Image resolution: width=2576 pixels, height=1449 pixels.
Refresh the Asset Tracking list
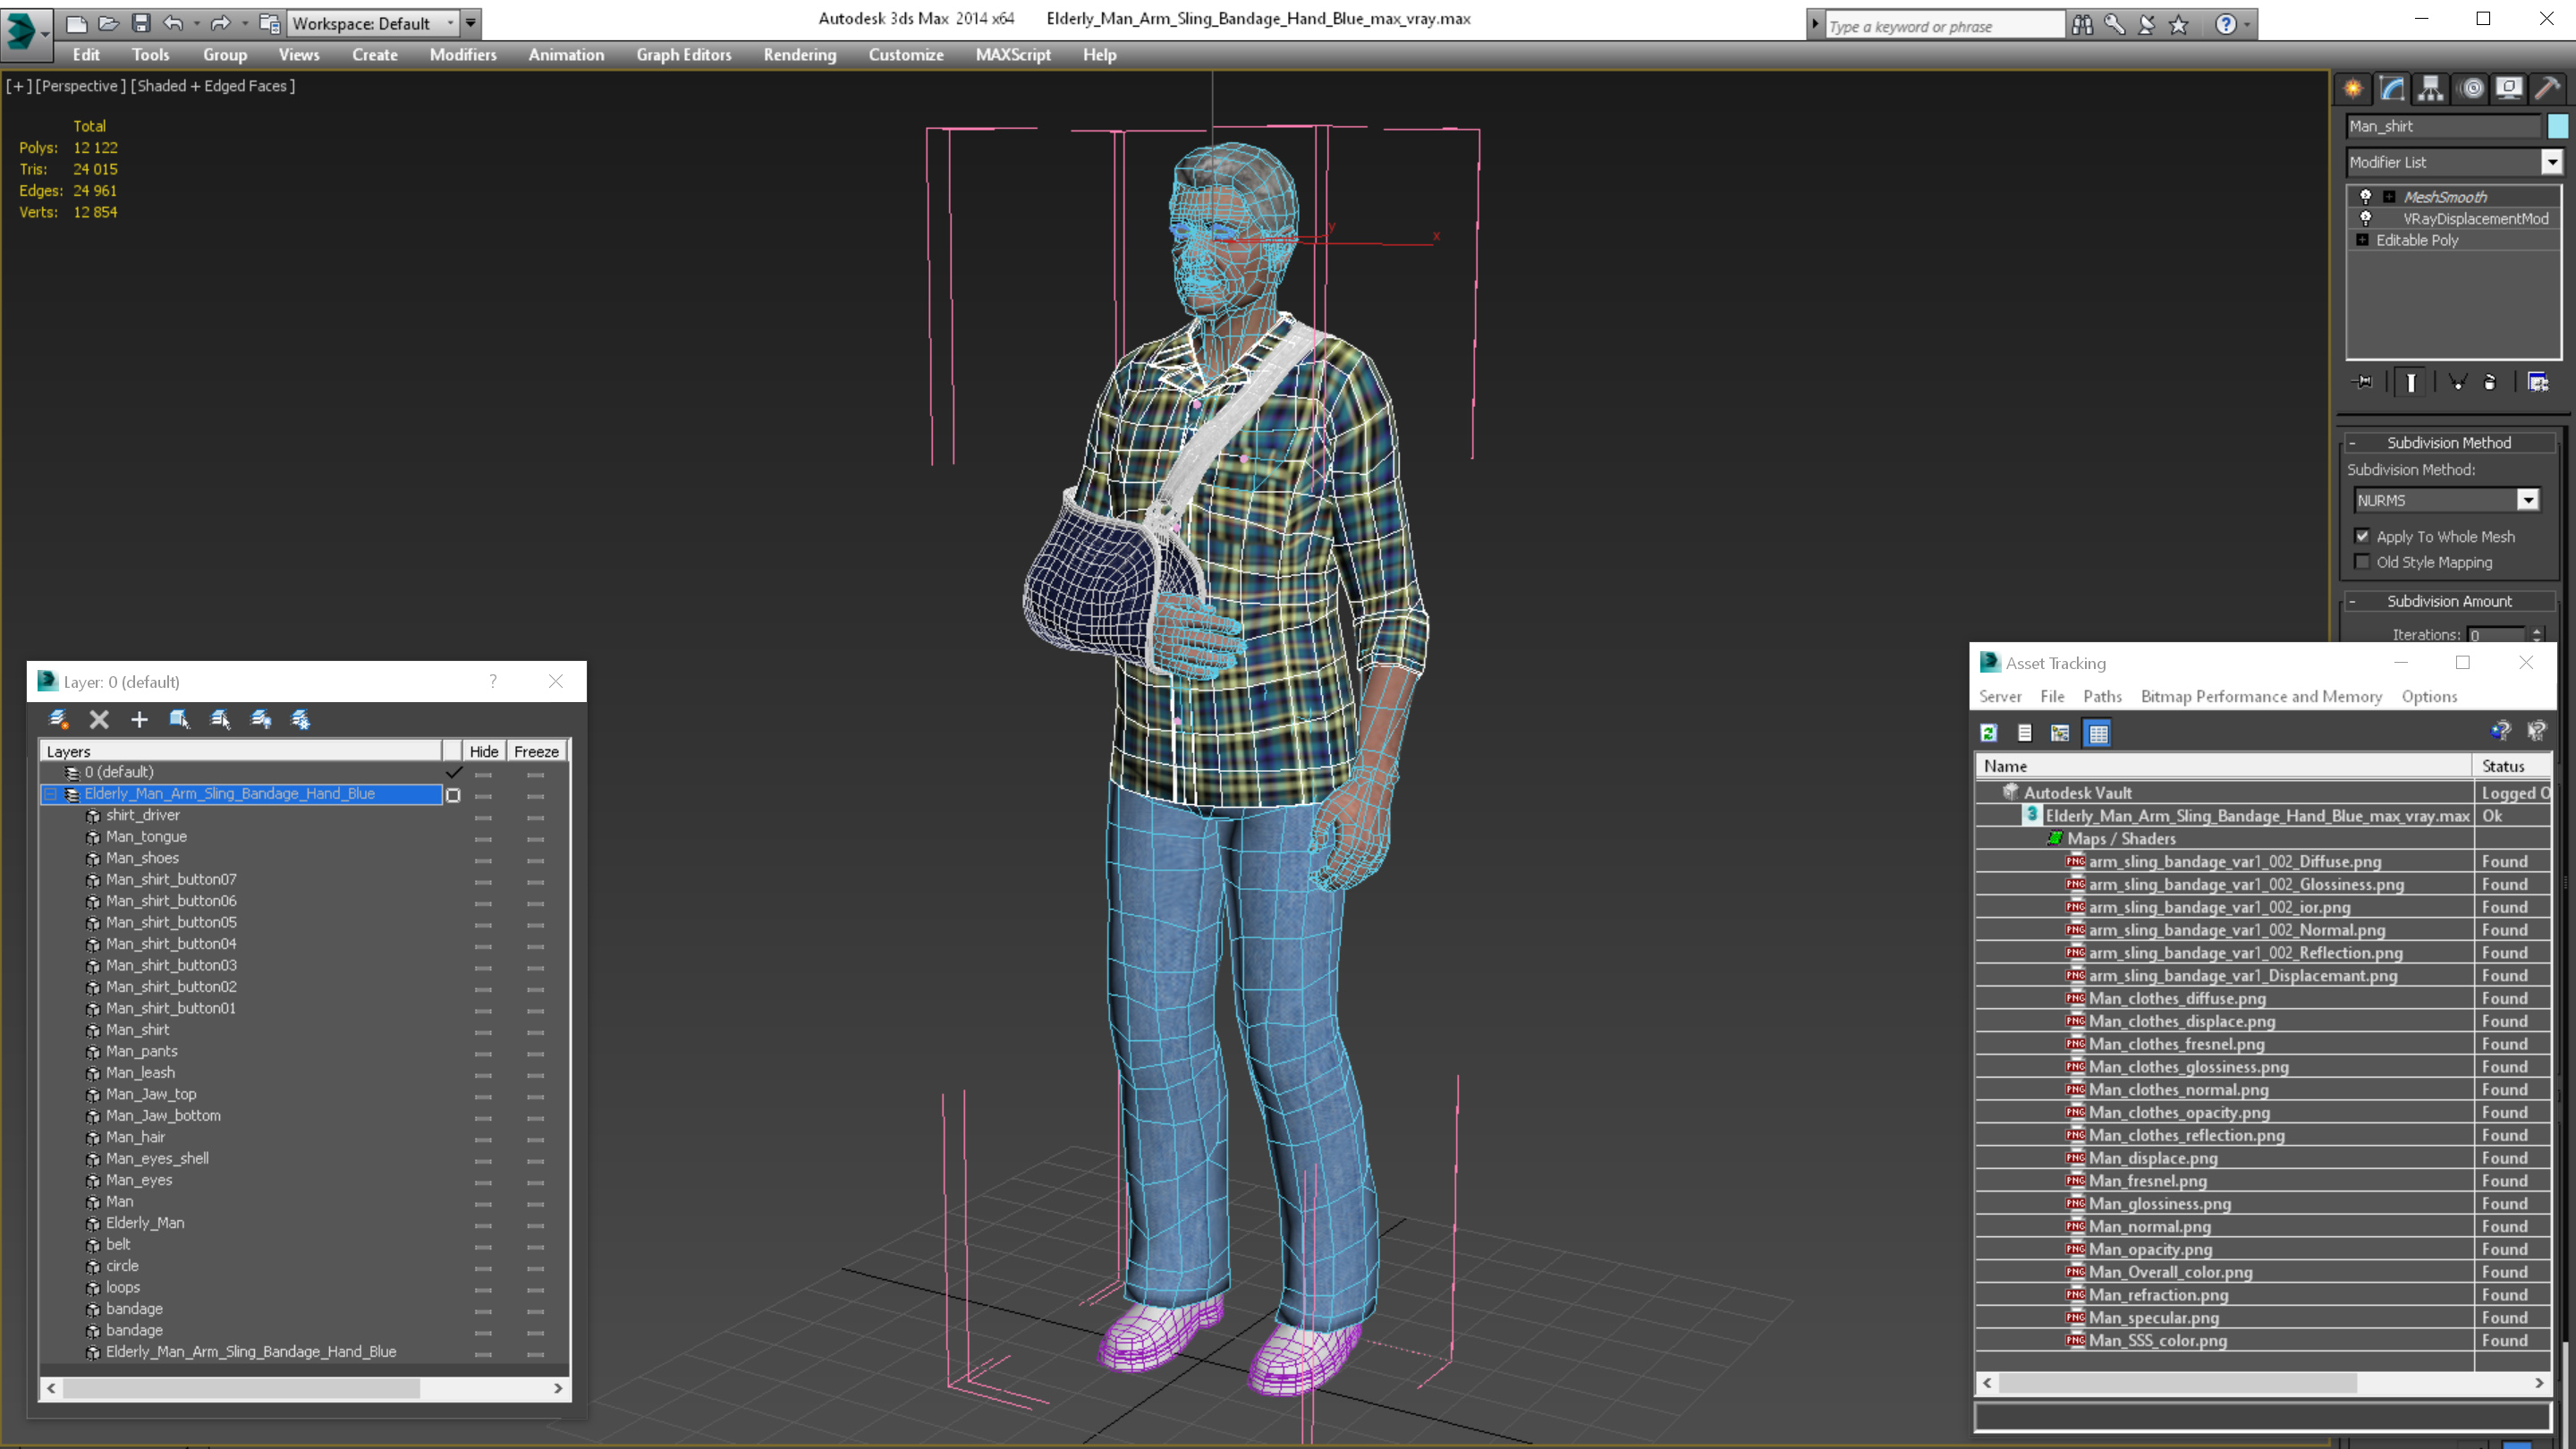tap(1989, 733)
